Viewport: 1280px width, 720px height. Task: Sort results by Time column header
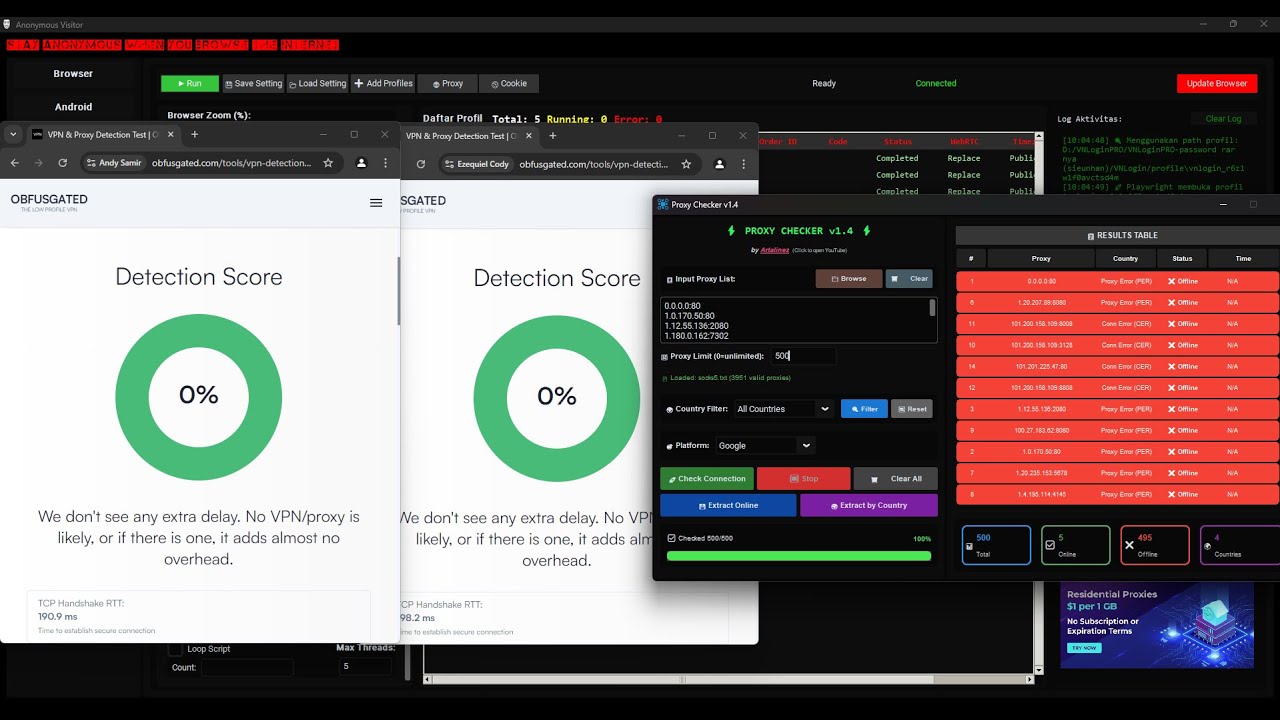coord(1243,259)
